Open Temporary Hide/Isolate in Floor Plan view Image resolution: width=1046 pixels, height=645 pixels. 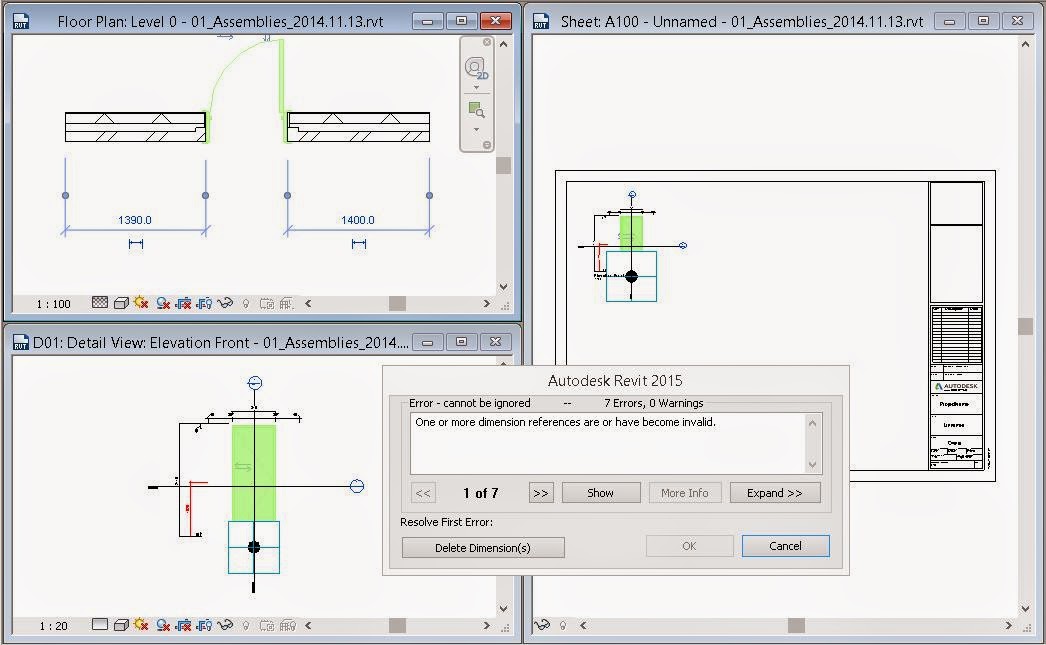click(225, 303)
